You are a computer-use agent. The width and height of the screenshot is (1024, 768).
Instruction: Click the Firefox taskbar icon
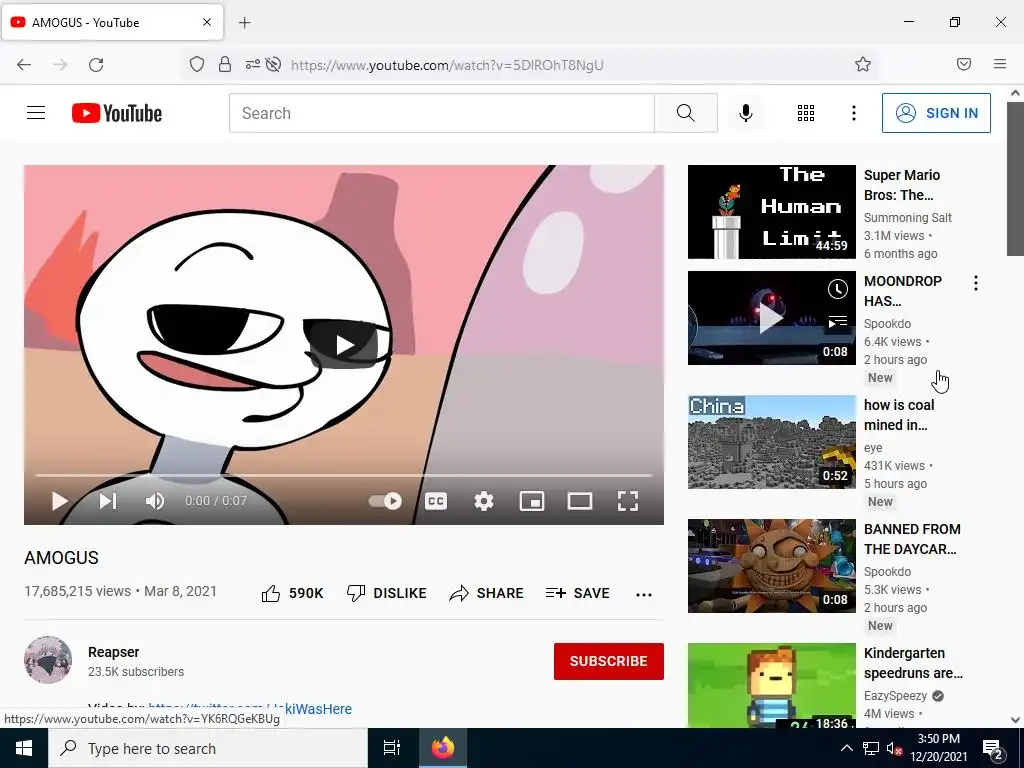(x=443, y=748)
